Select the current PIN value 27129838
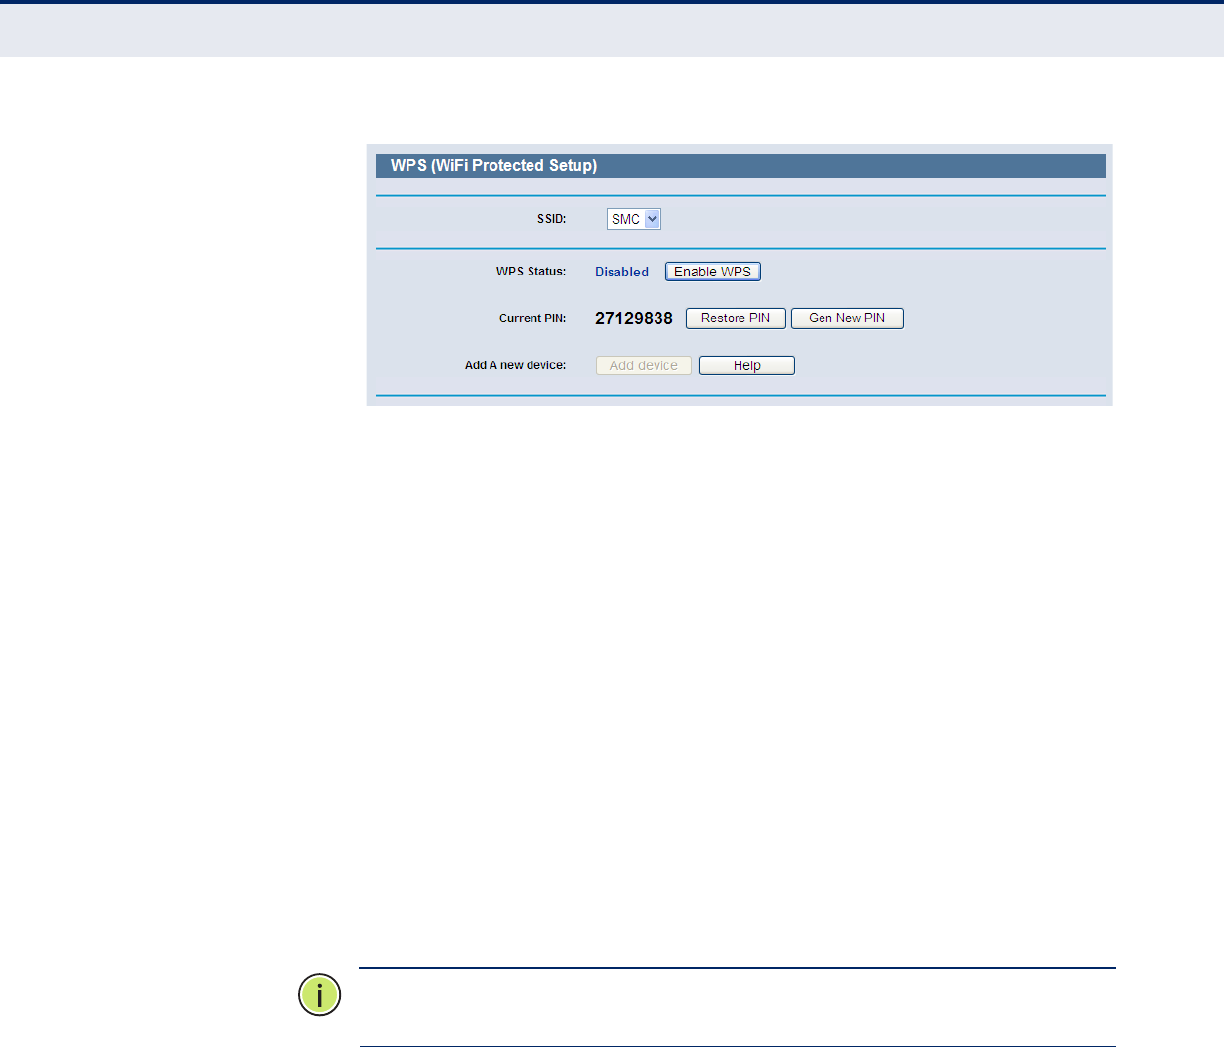Screen dimensions: 1224x1052 (634, 318)
